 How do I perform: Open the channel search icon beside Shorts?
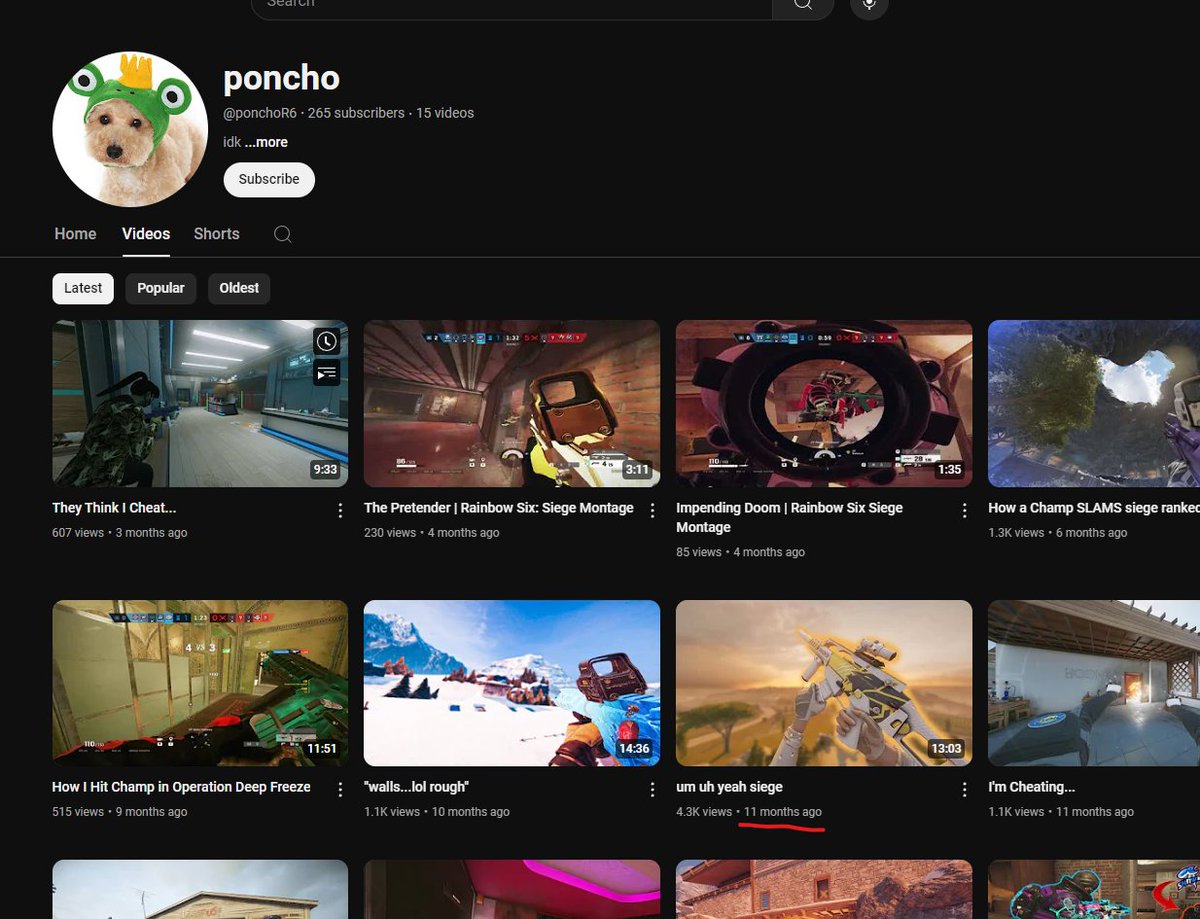pos(282,233)
